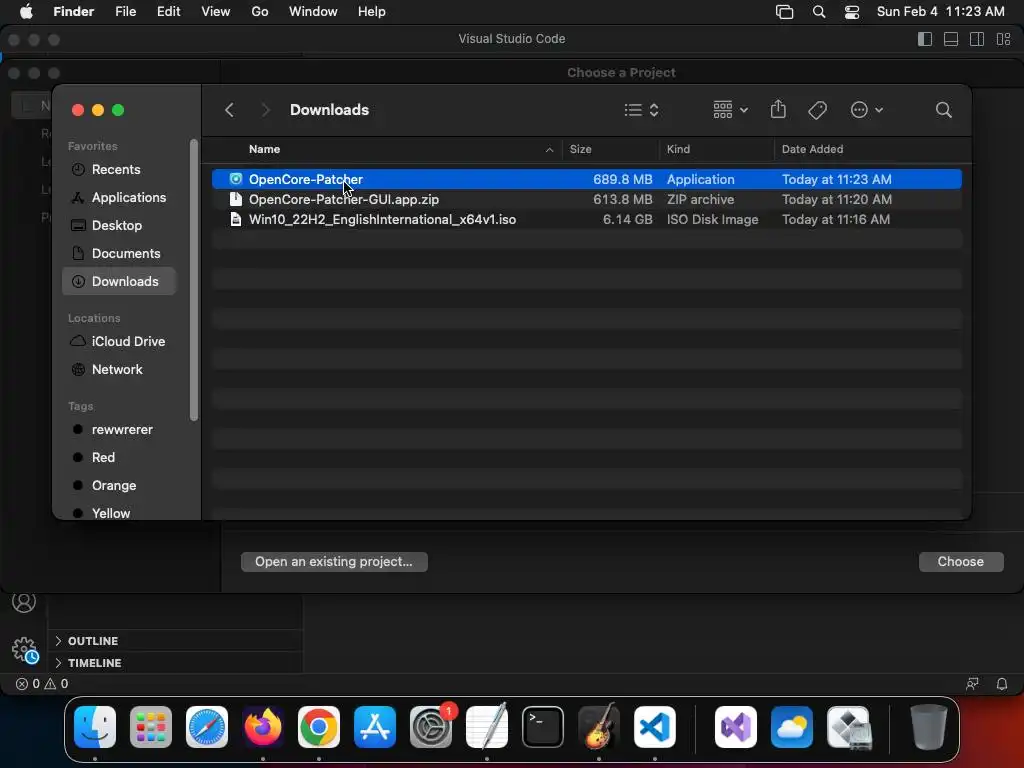This screenshot has height=768, width=1024.
Task: Launch Google Chrome from the Dock
Action: (x=319, y=727)
